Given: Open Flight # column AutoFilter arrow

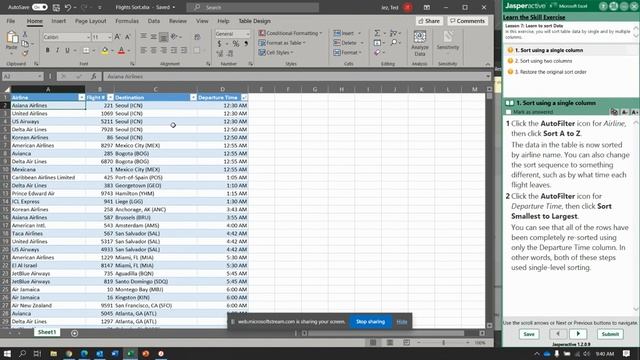Looking at the screenshot, I should (110, 98).
